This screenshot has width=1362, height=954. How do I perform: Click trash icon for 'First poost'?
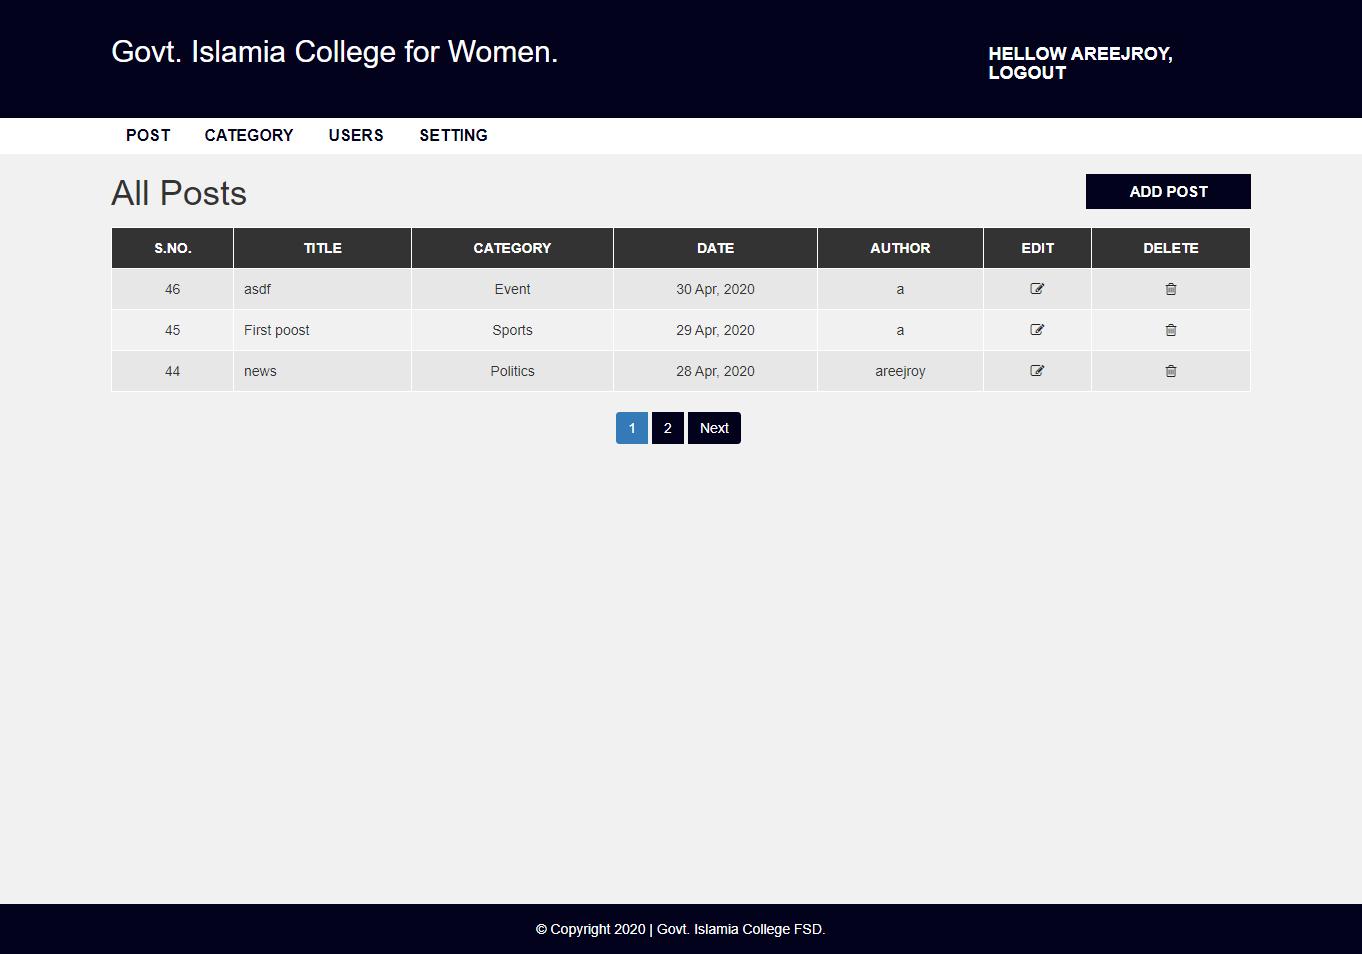[x=1170, y=330]
